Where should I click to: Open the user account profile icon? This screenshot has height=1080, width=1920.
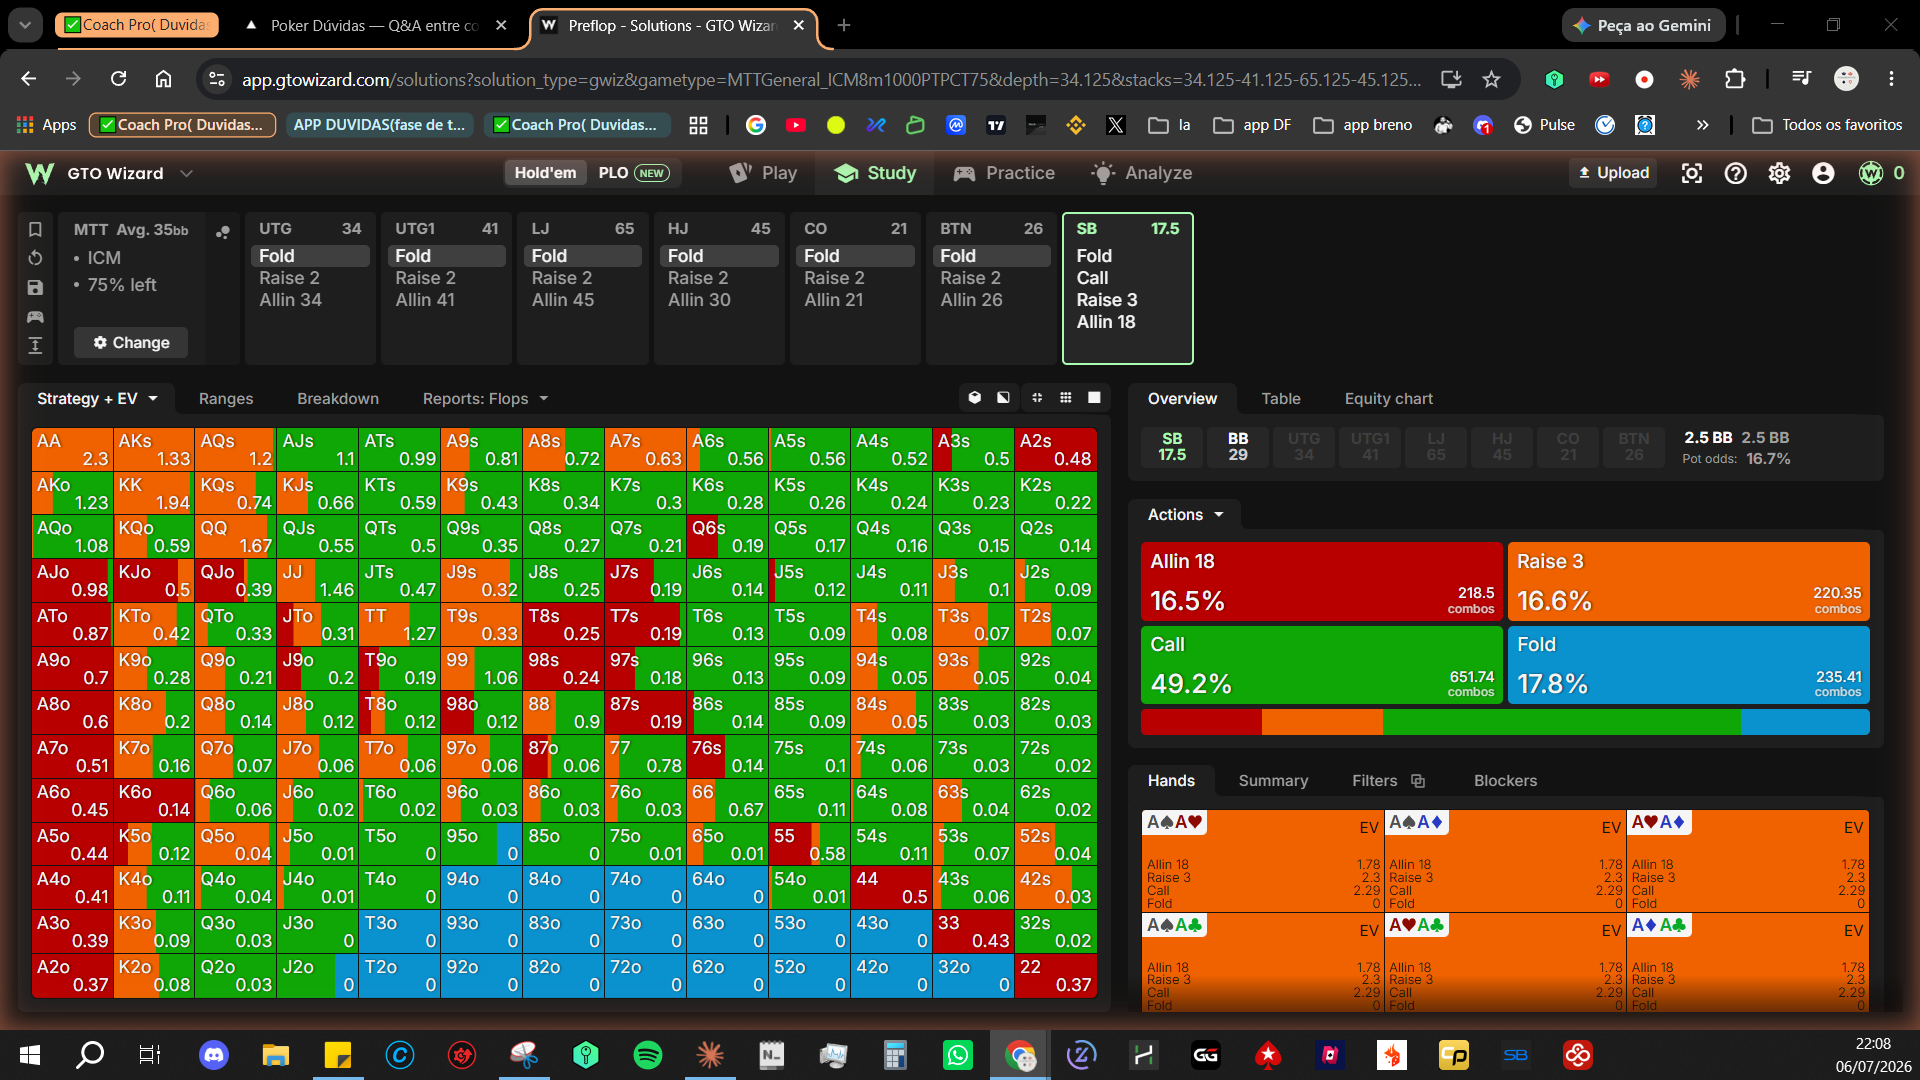coord(1823,173)
